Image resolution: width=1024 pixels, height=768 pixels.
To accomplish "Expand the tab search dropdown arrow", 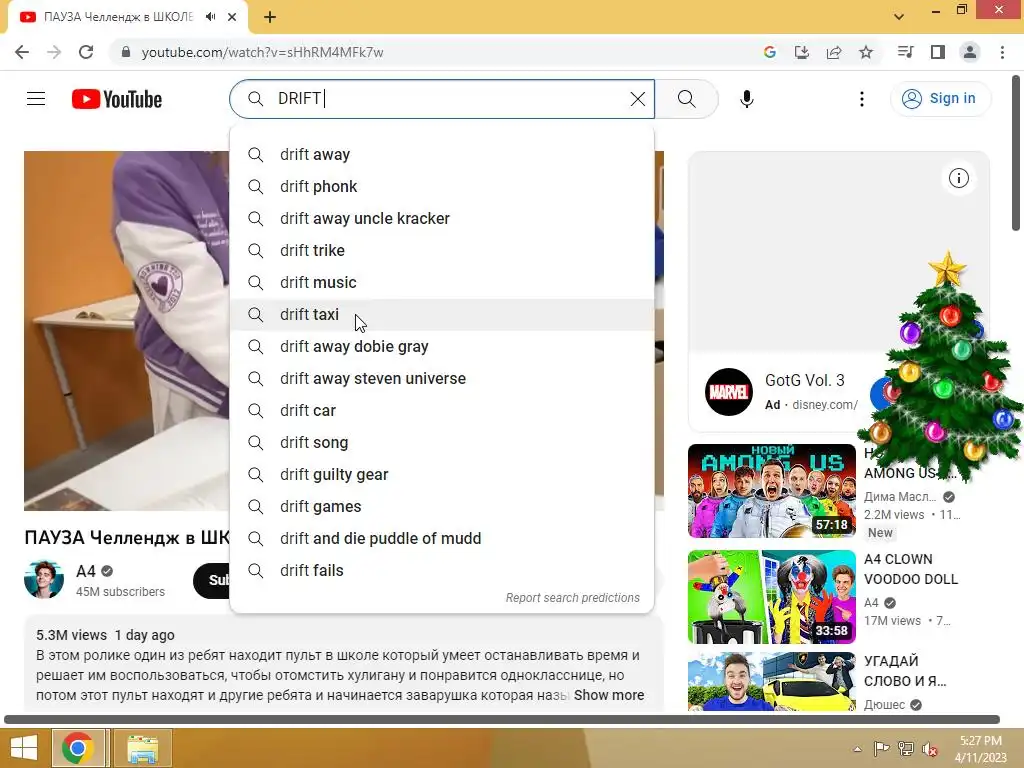I will pos(899,17).
